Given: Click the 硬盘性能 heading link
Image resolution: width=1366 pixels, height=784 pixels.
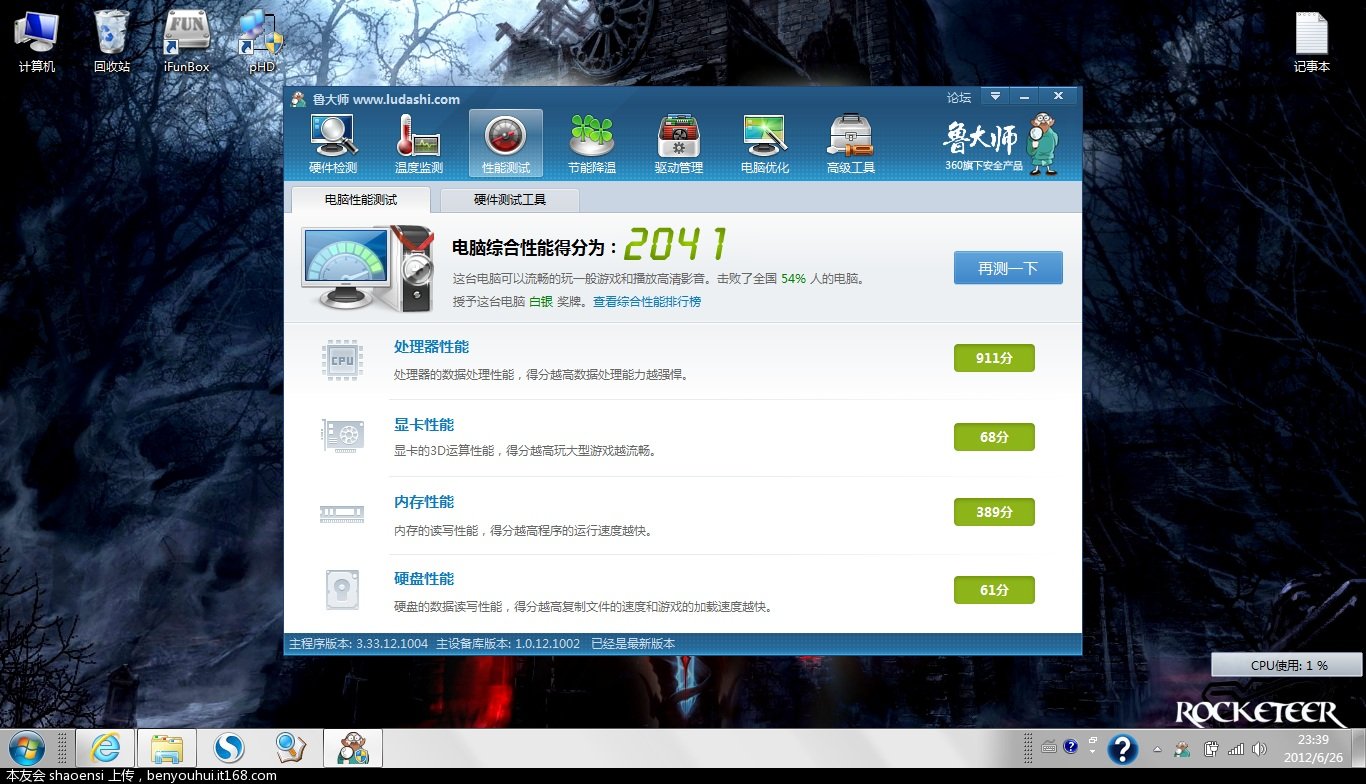Looking at the screenshot, I should tap(424, 579).
